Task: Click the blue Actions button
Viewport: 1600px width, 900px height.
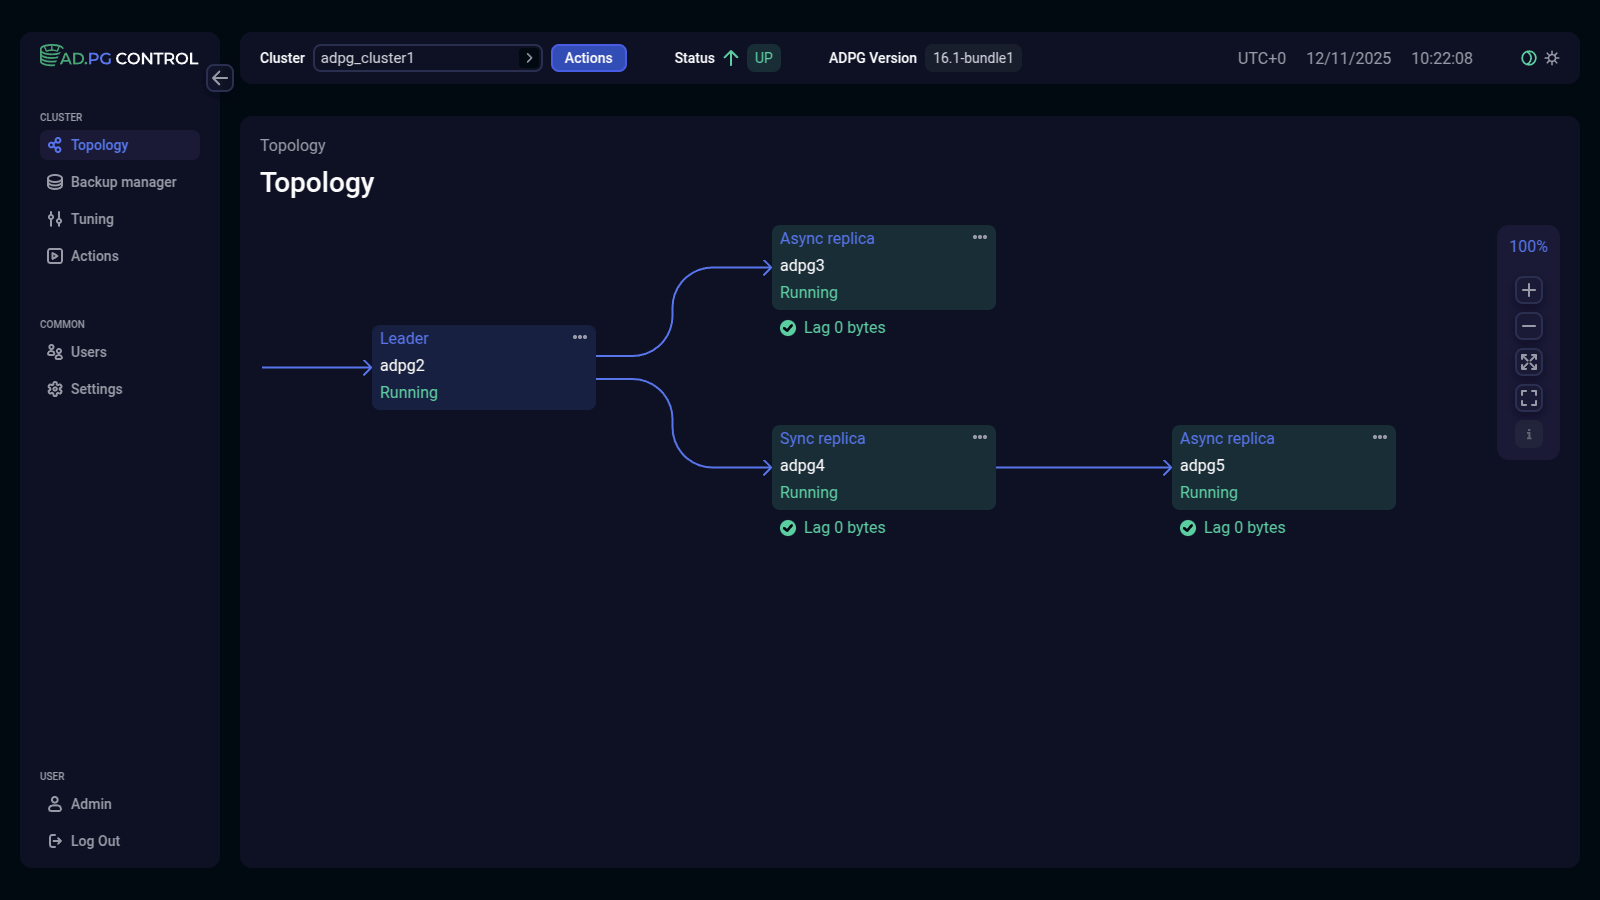Action: (588, 58)
